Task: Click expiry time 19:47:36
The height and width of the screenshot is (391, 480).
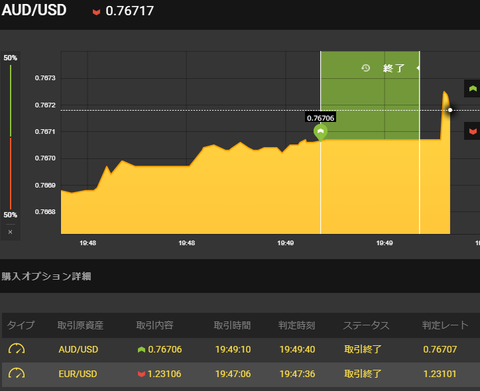Action: tap(297, 374)
